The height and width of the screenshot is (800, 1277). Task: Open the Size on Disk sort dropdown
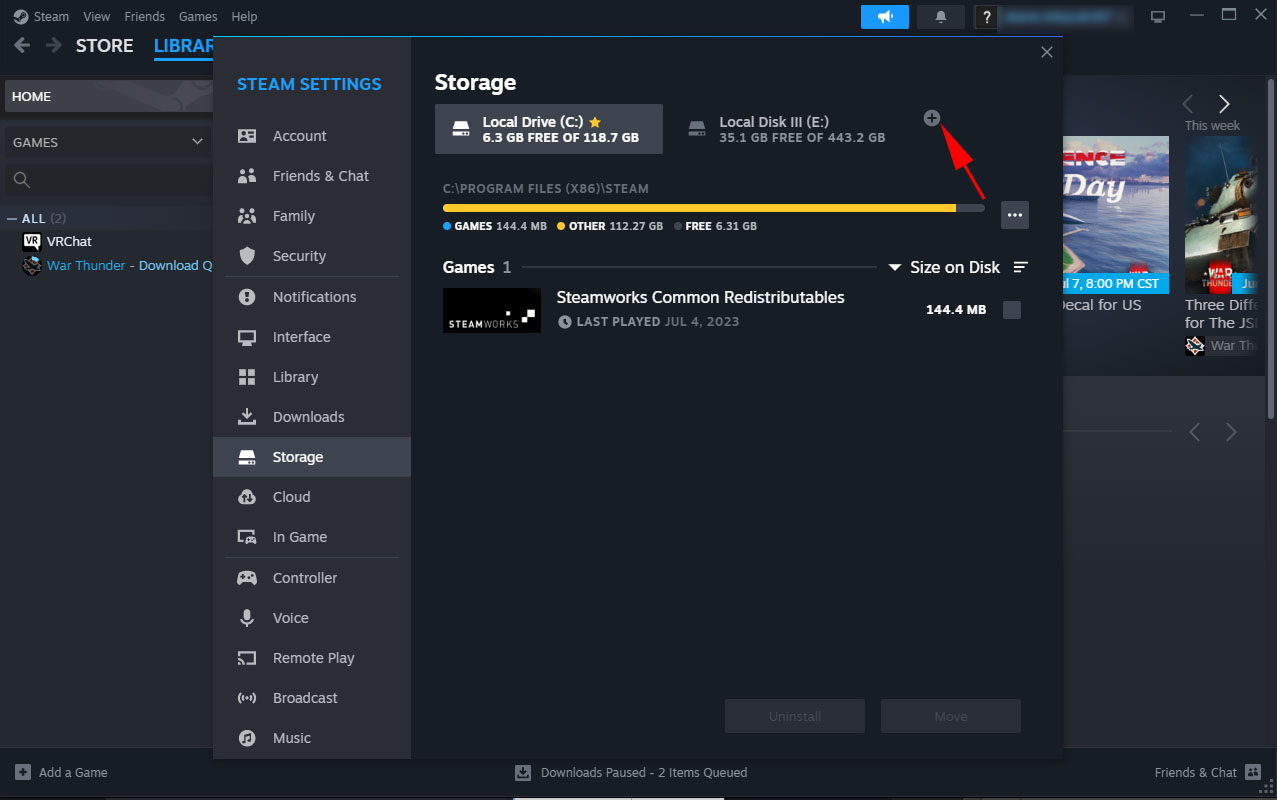coord(944,267)
